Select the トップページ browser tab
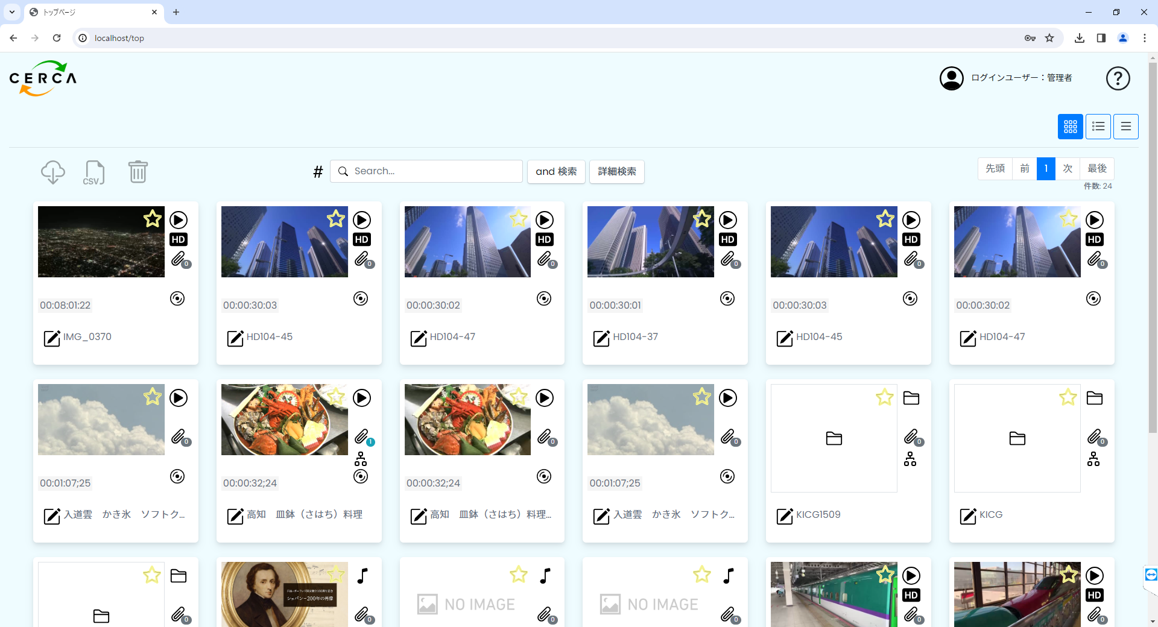Screen dimensions: 1158x627 (x=94, y=13)
